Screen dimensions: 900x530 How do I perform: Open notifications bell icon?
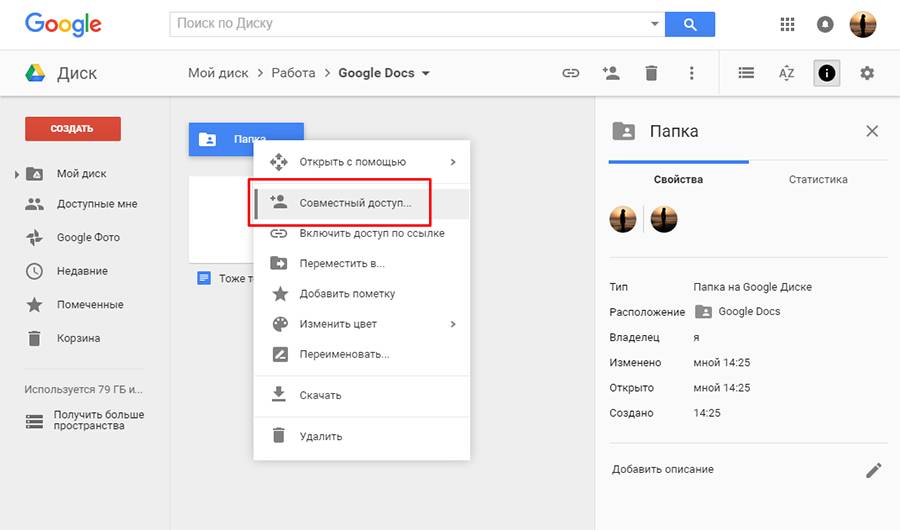point(825,24)
